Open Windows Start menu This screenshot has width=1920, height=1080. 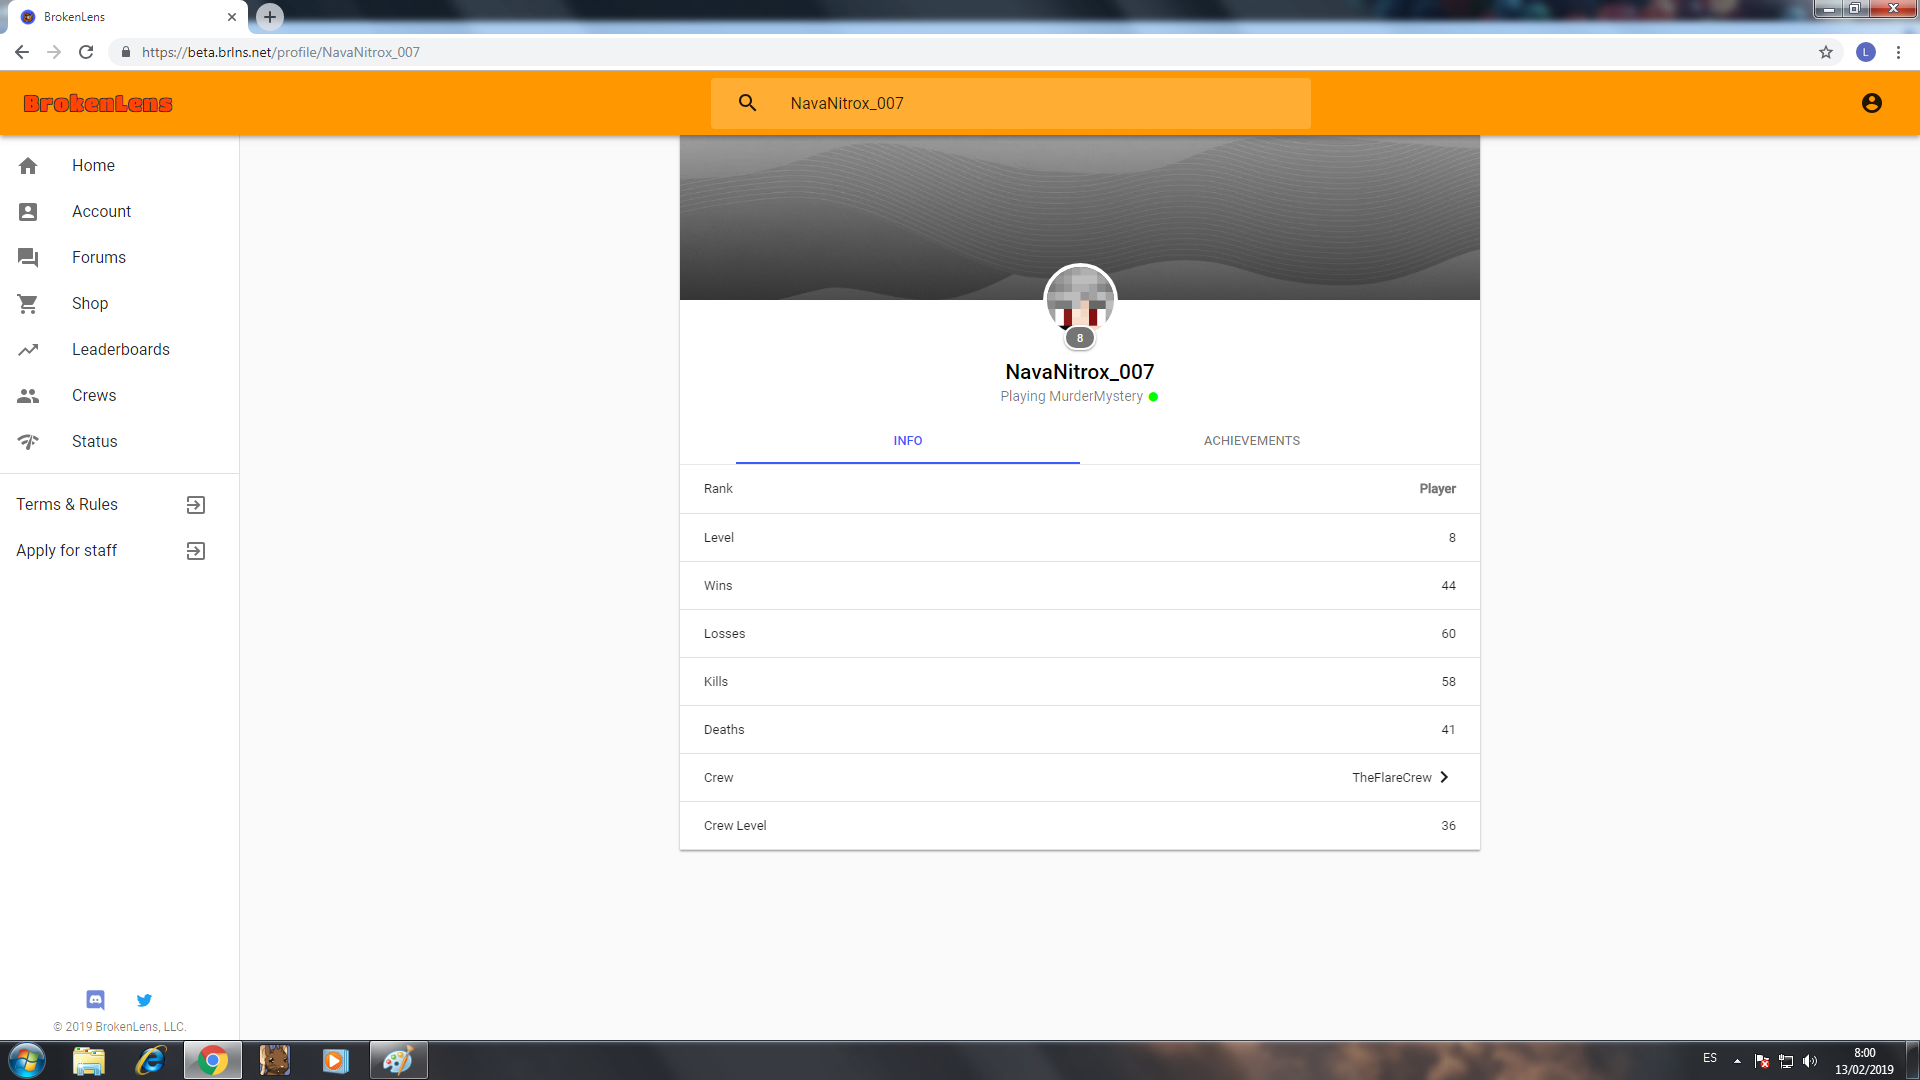[27, 1060]
